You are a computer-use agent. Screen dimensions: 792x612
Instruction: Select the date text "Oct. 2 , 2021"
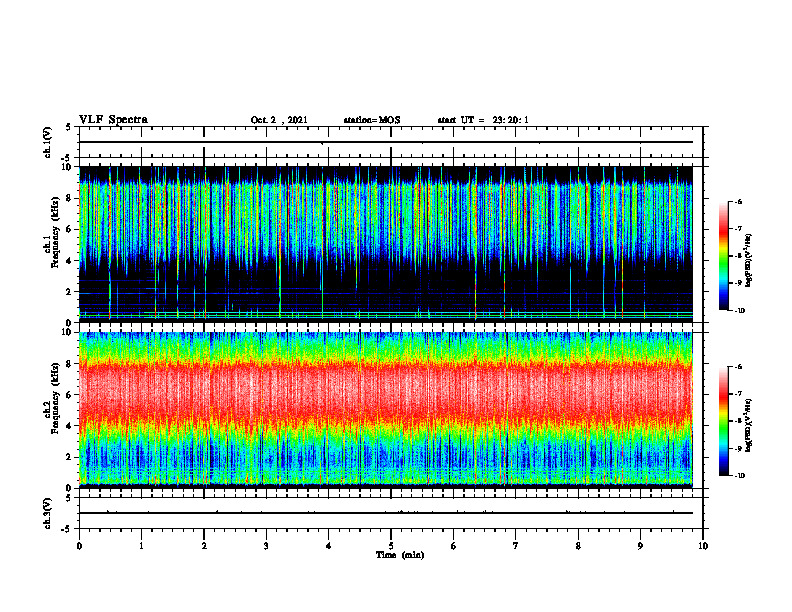pyautogui.click(x=279, y=120)
